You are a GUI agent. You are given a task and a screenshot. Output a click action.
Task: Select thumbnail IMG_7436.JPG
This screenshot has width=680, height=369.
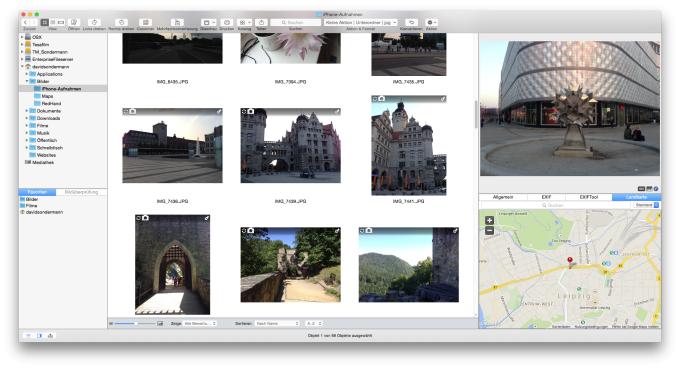pyautogui.click(x=172, y=146)
